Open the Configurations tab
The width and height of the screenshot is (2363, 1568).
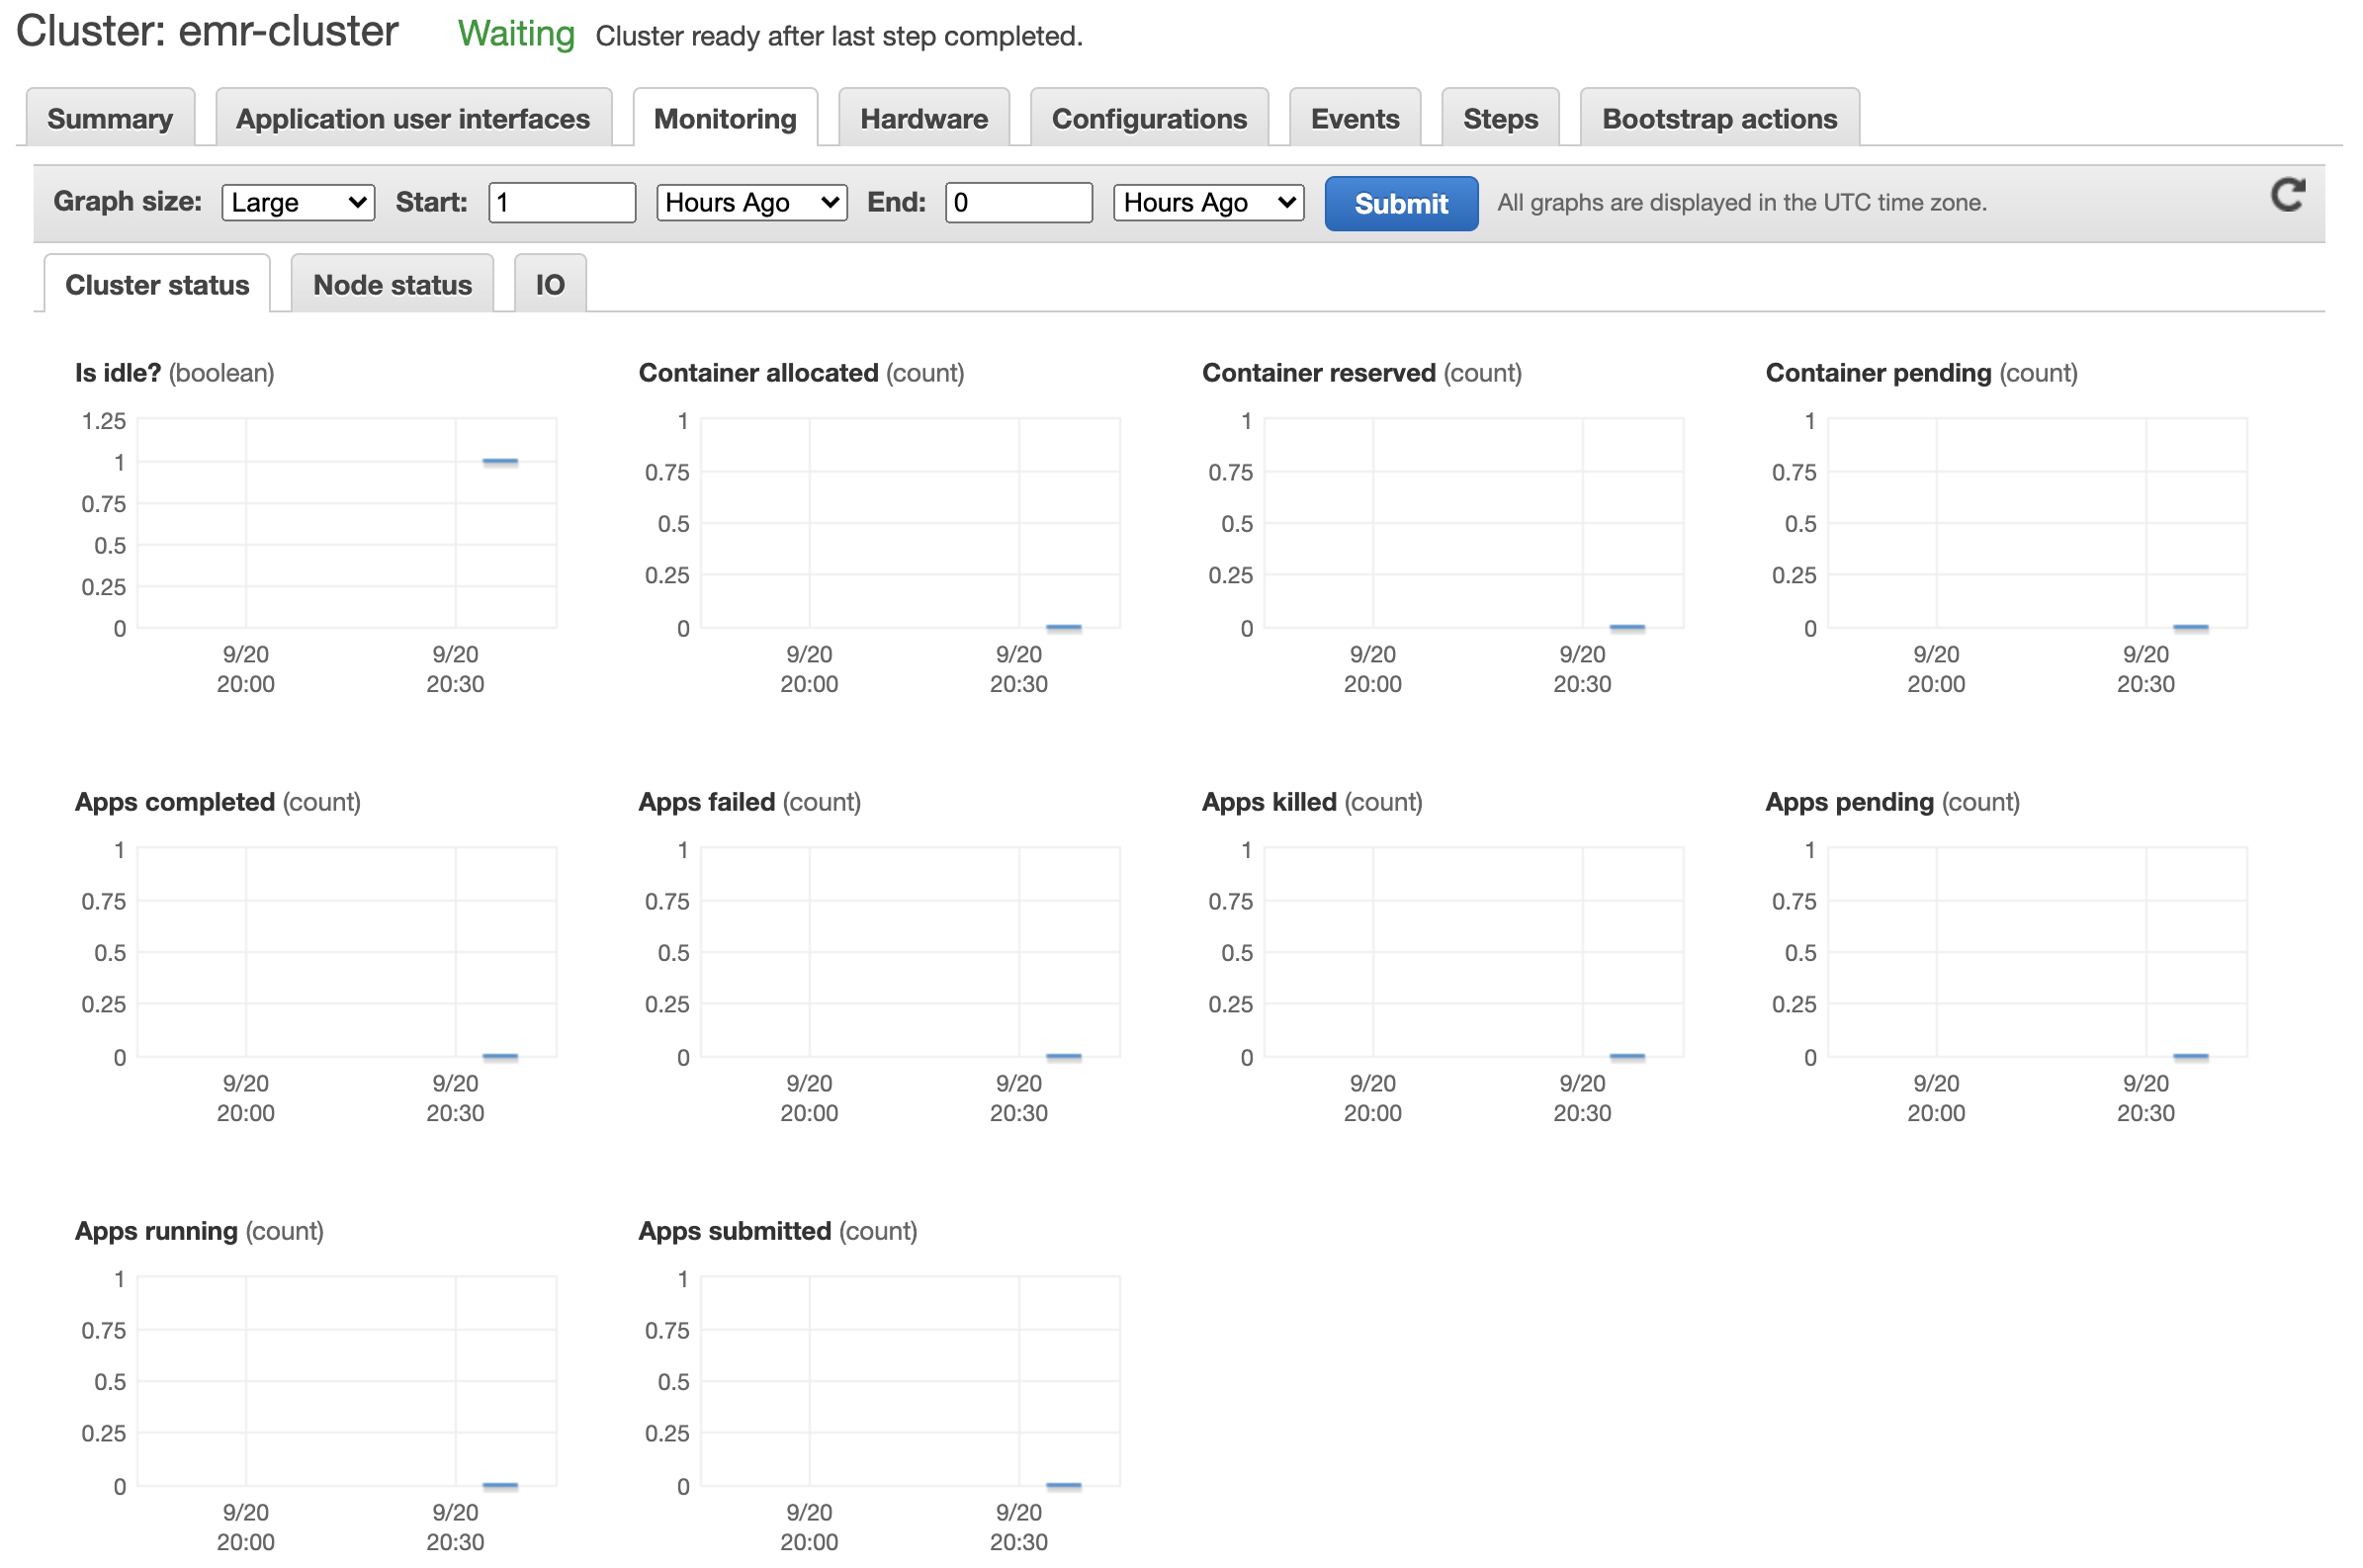point(1149,119)
